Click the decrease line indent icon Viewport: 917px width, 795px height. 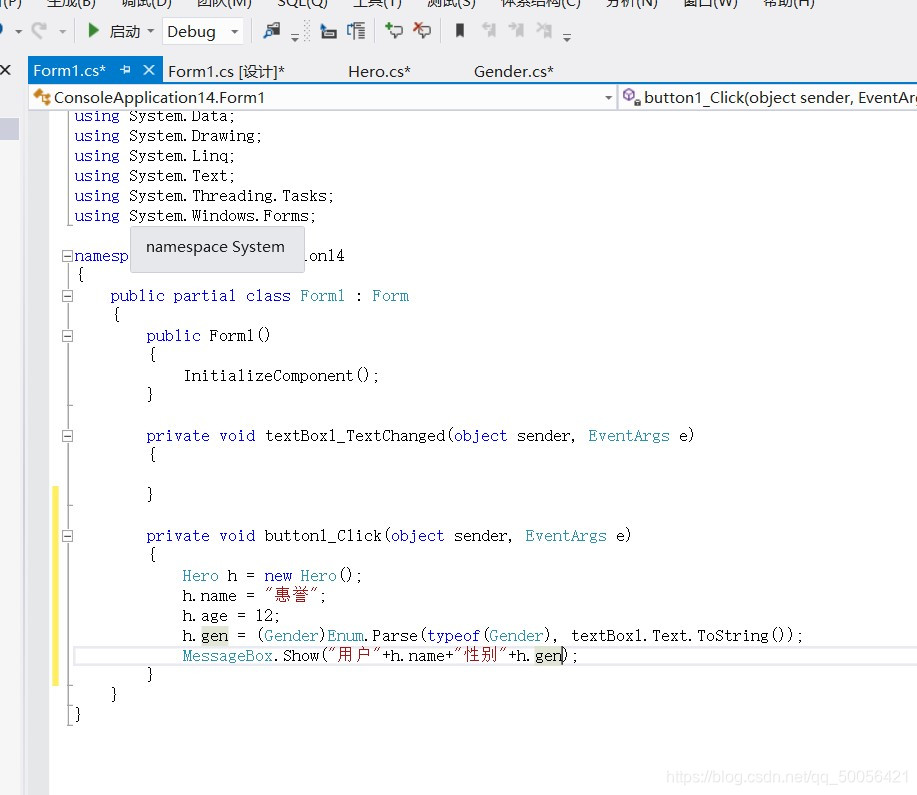coord(329,31)
